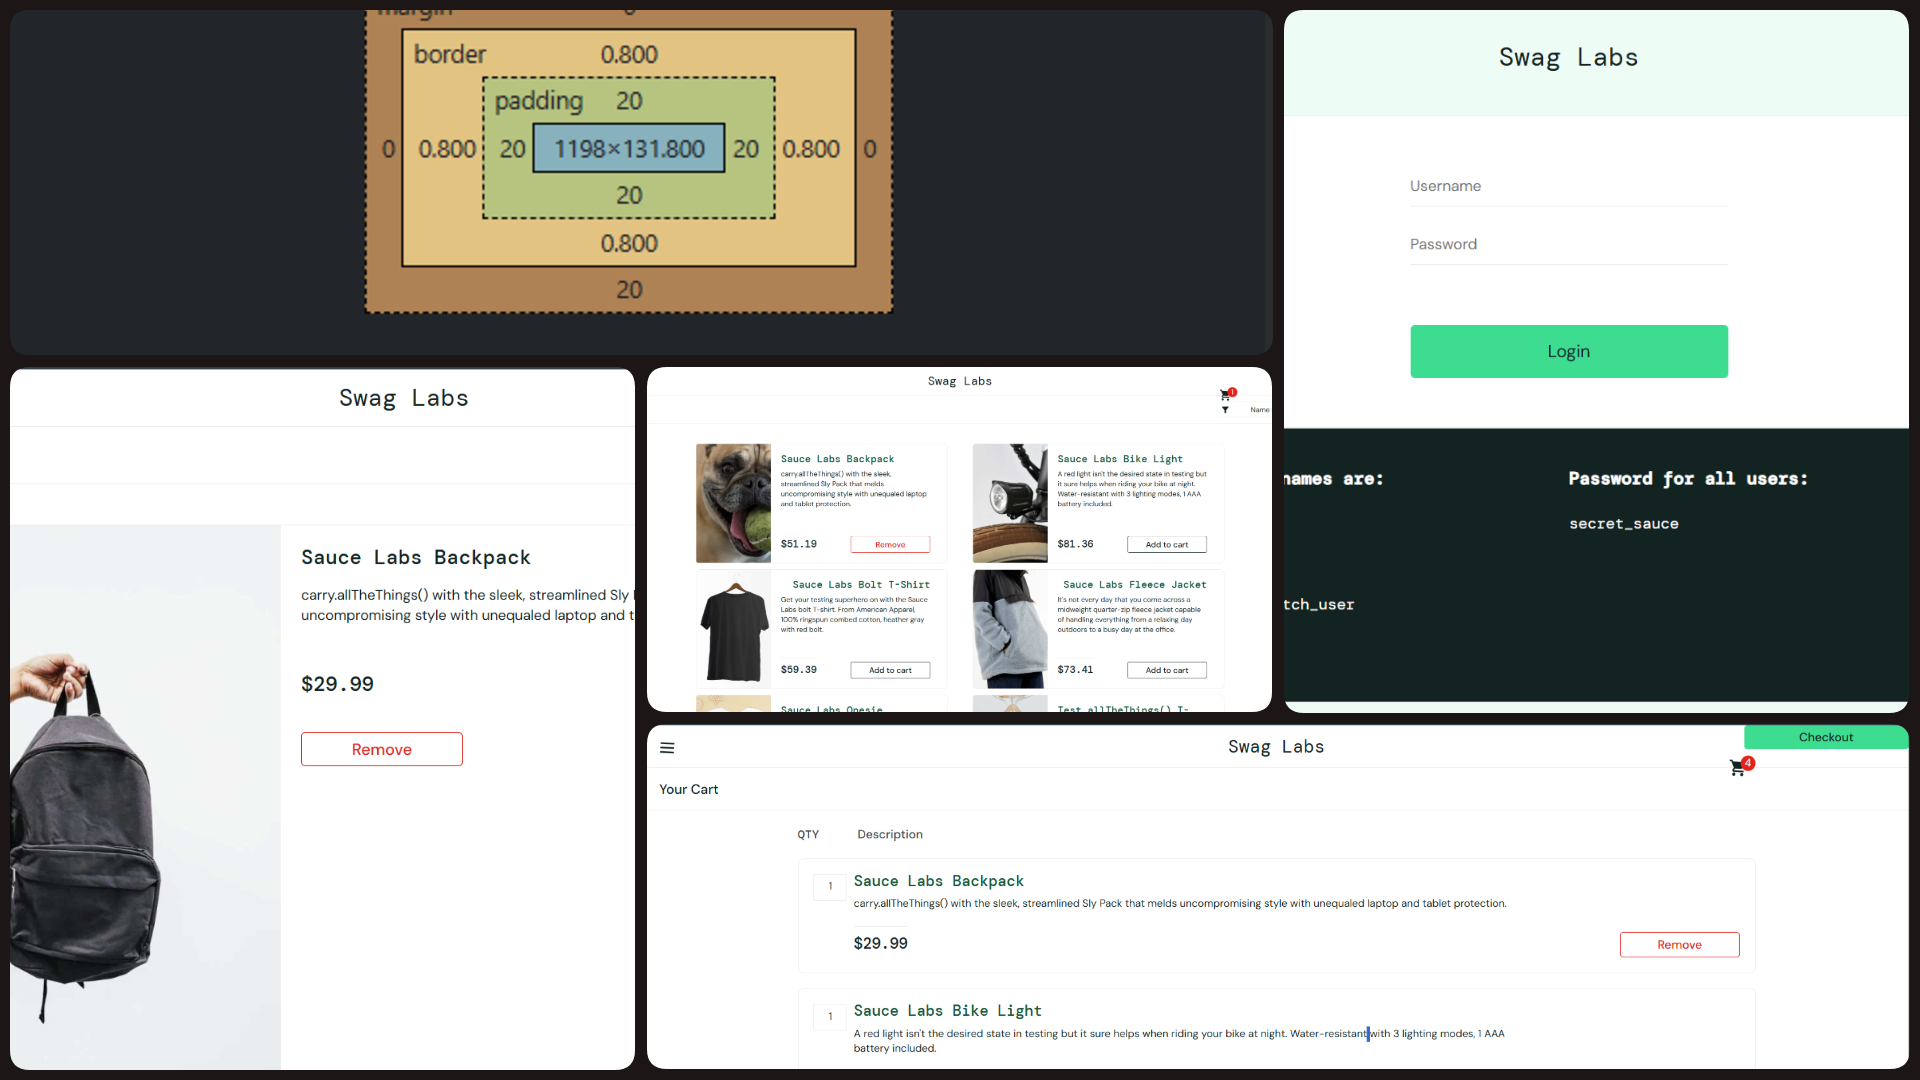Remove the $51.19 backpack in inventory

890,545
